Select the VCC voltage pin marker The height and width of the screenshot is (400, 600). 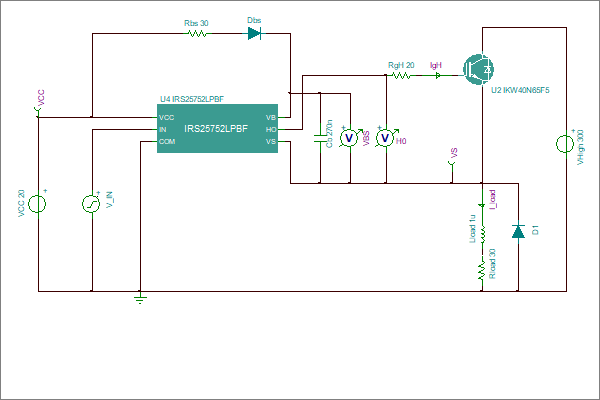38,112
